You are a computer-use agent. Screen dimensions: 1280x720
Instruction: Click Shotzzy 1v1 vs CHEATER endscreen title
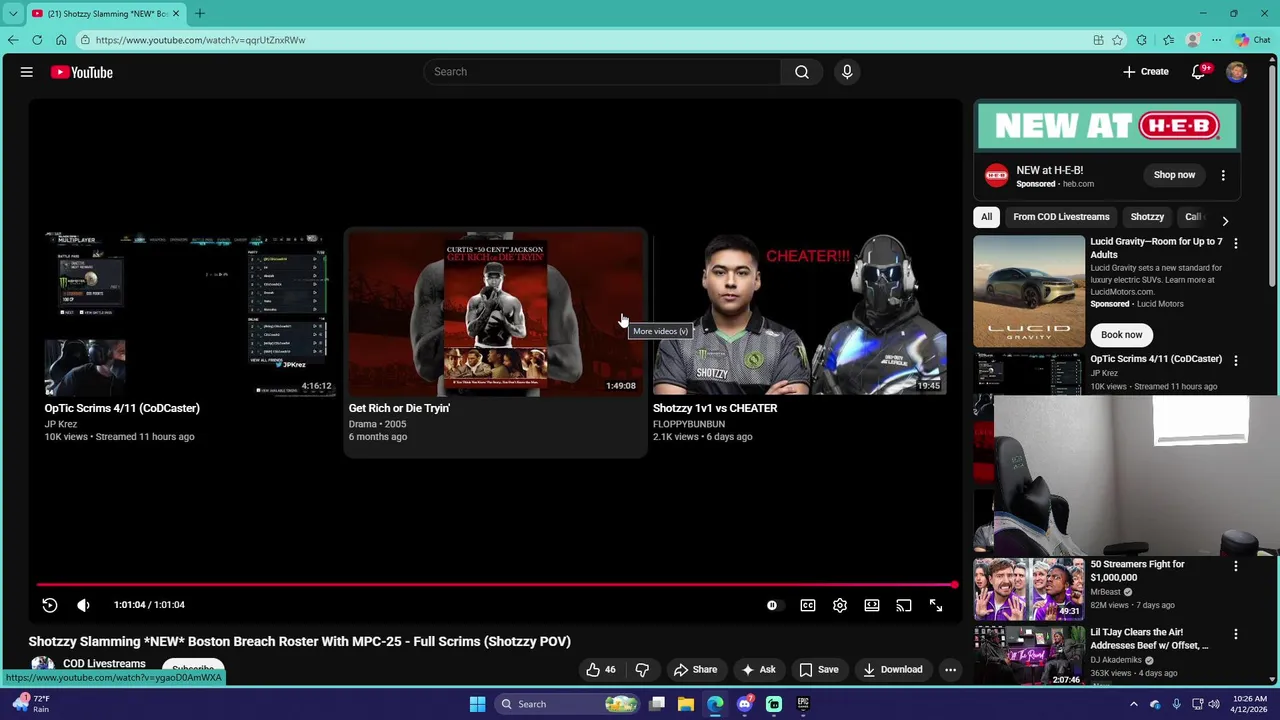[x=715, y=408]
